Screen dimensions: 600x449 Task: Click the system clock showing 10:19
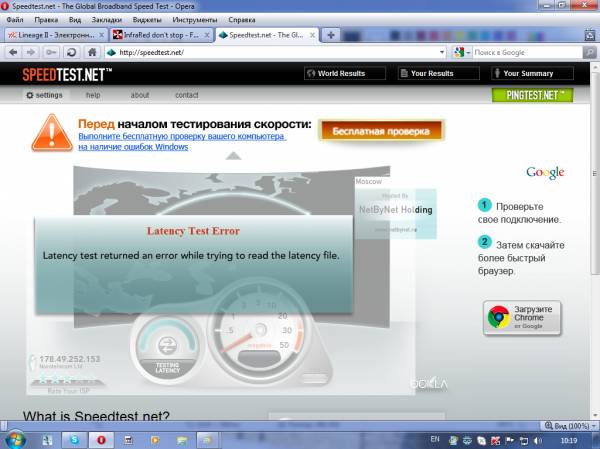pos(568,441)
